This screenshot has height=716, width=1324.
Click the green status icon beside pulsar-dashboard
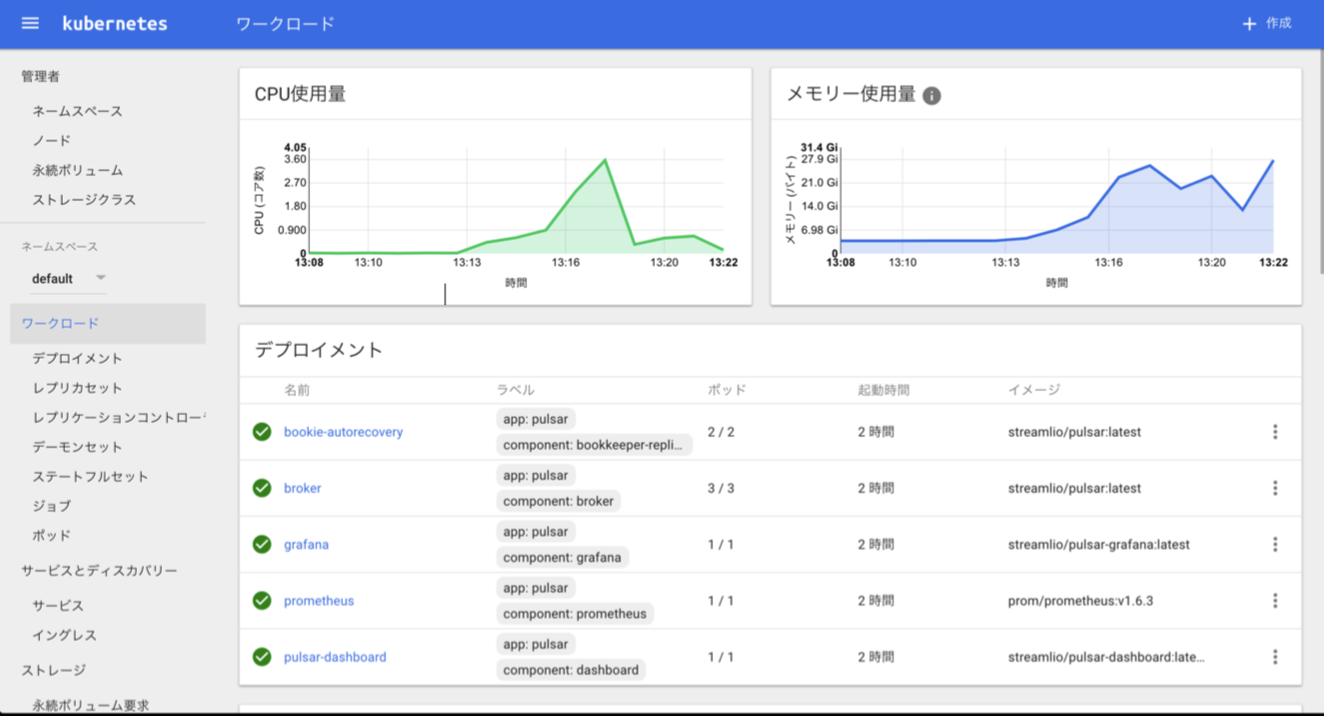tap(263, 657)
